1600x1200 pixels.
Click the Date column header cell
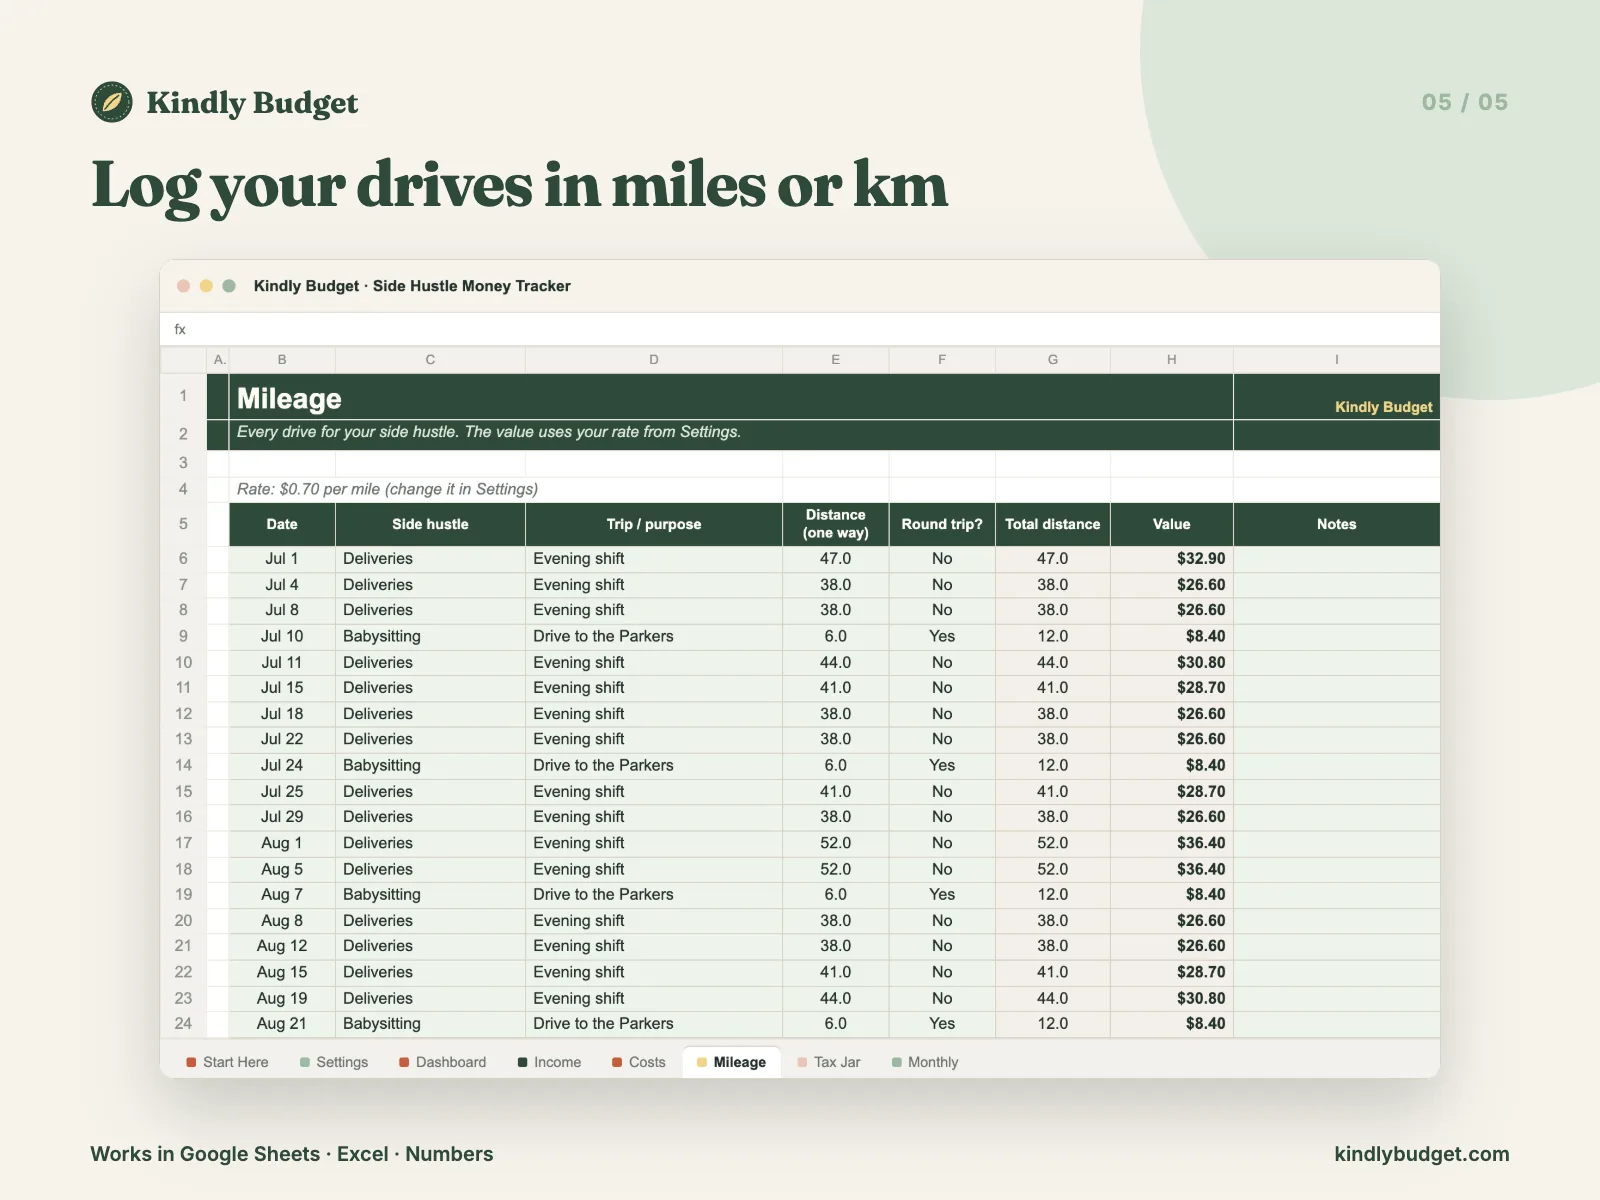pyautogui.click(x=282, y=524)
